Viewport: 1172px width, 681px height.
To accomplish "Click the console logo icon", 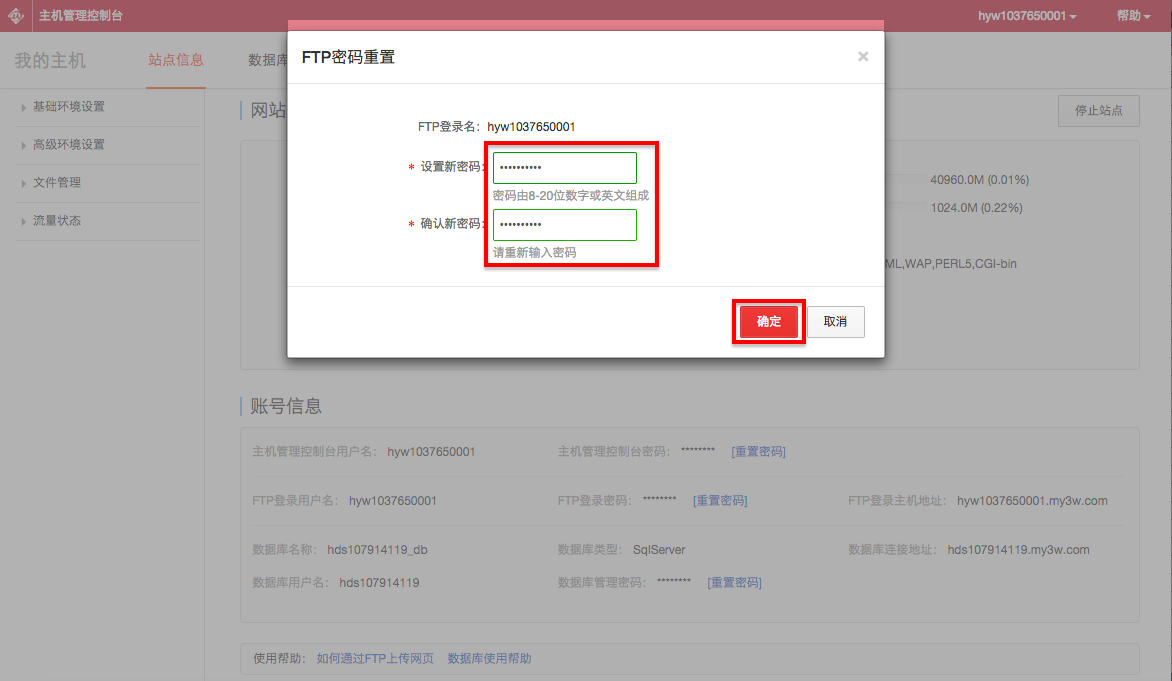I will pyautogui.click(x=16, y=16).
